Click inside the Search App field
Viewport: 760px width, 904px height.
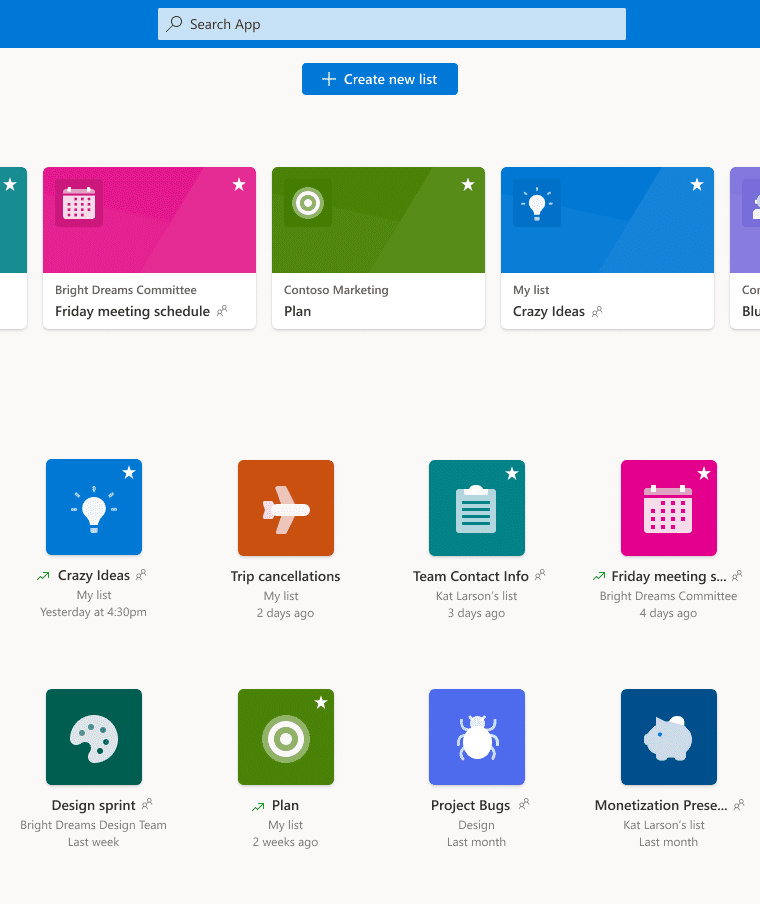tap(392, 24)
